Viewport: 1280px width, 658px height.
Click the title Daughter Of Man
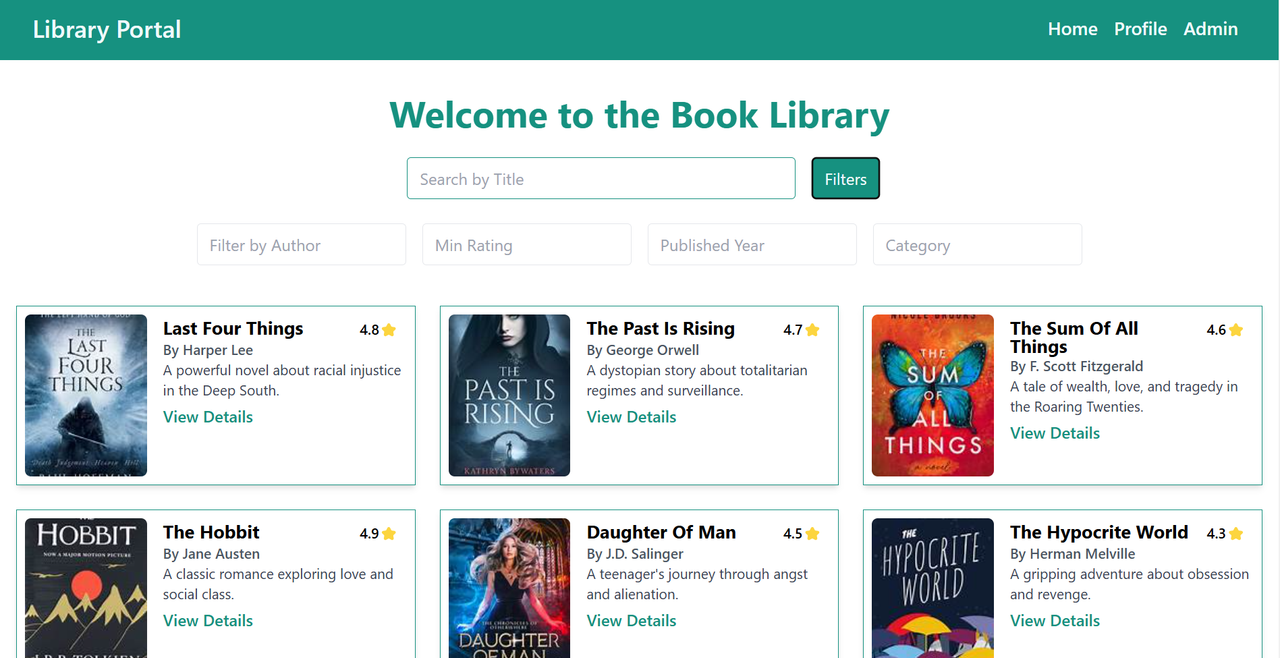coord(661,533)
